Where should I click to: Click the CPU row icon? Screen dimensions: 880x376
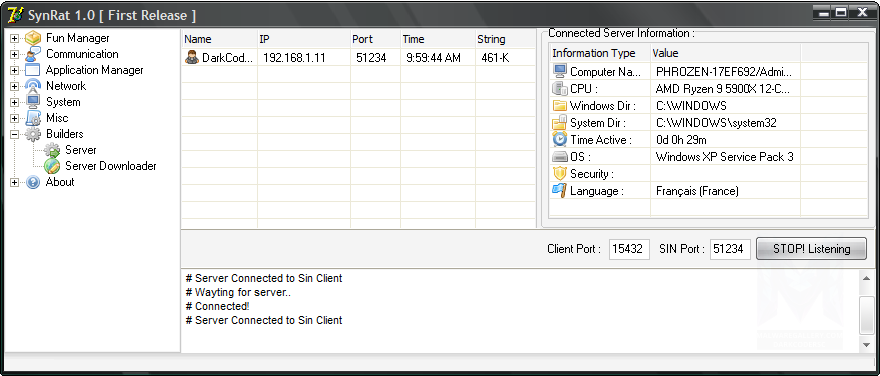pos(560,89)
